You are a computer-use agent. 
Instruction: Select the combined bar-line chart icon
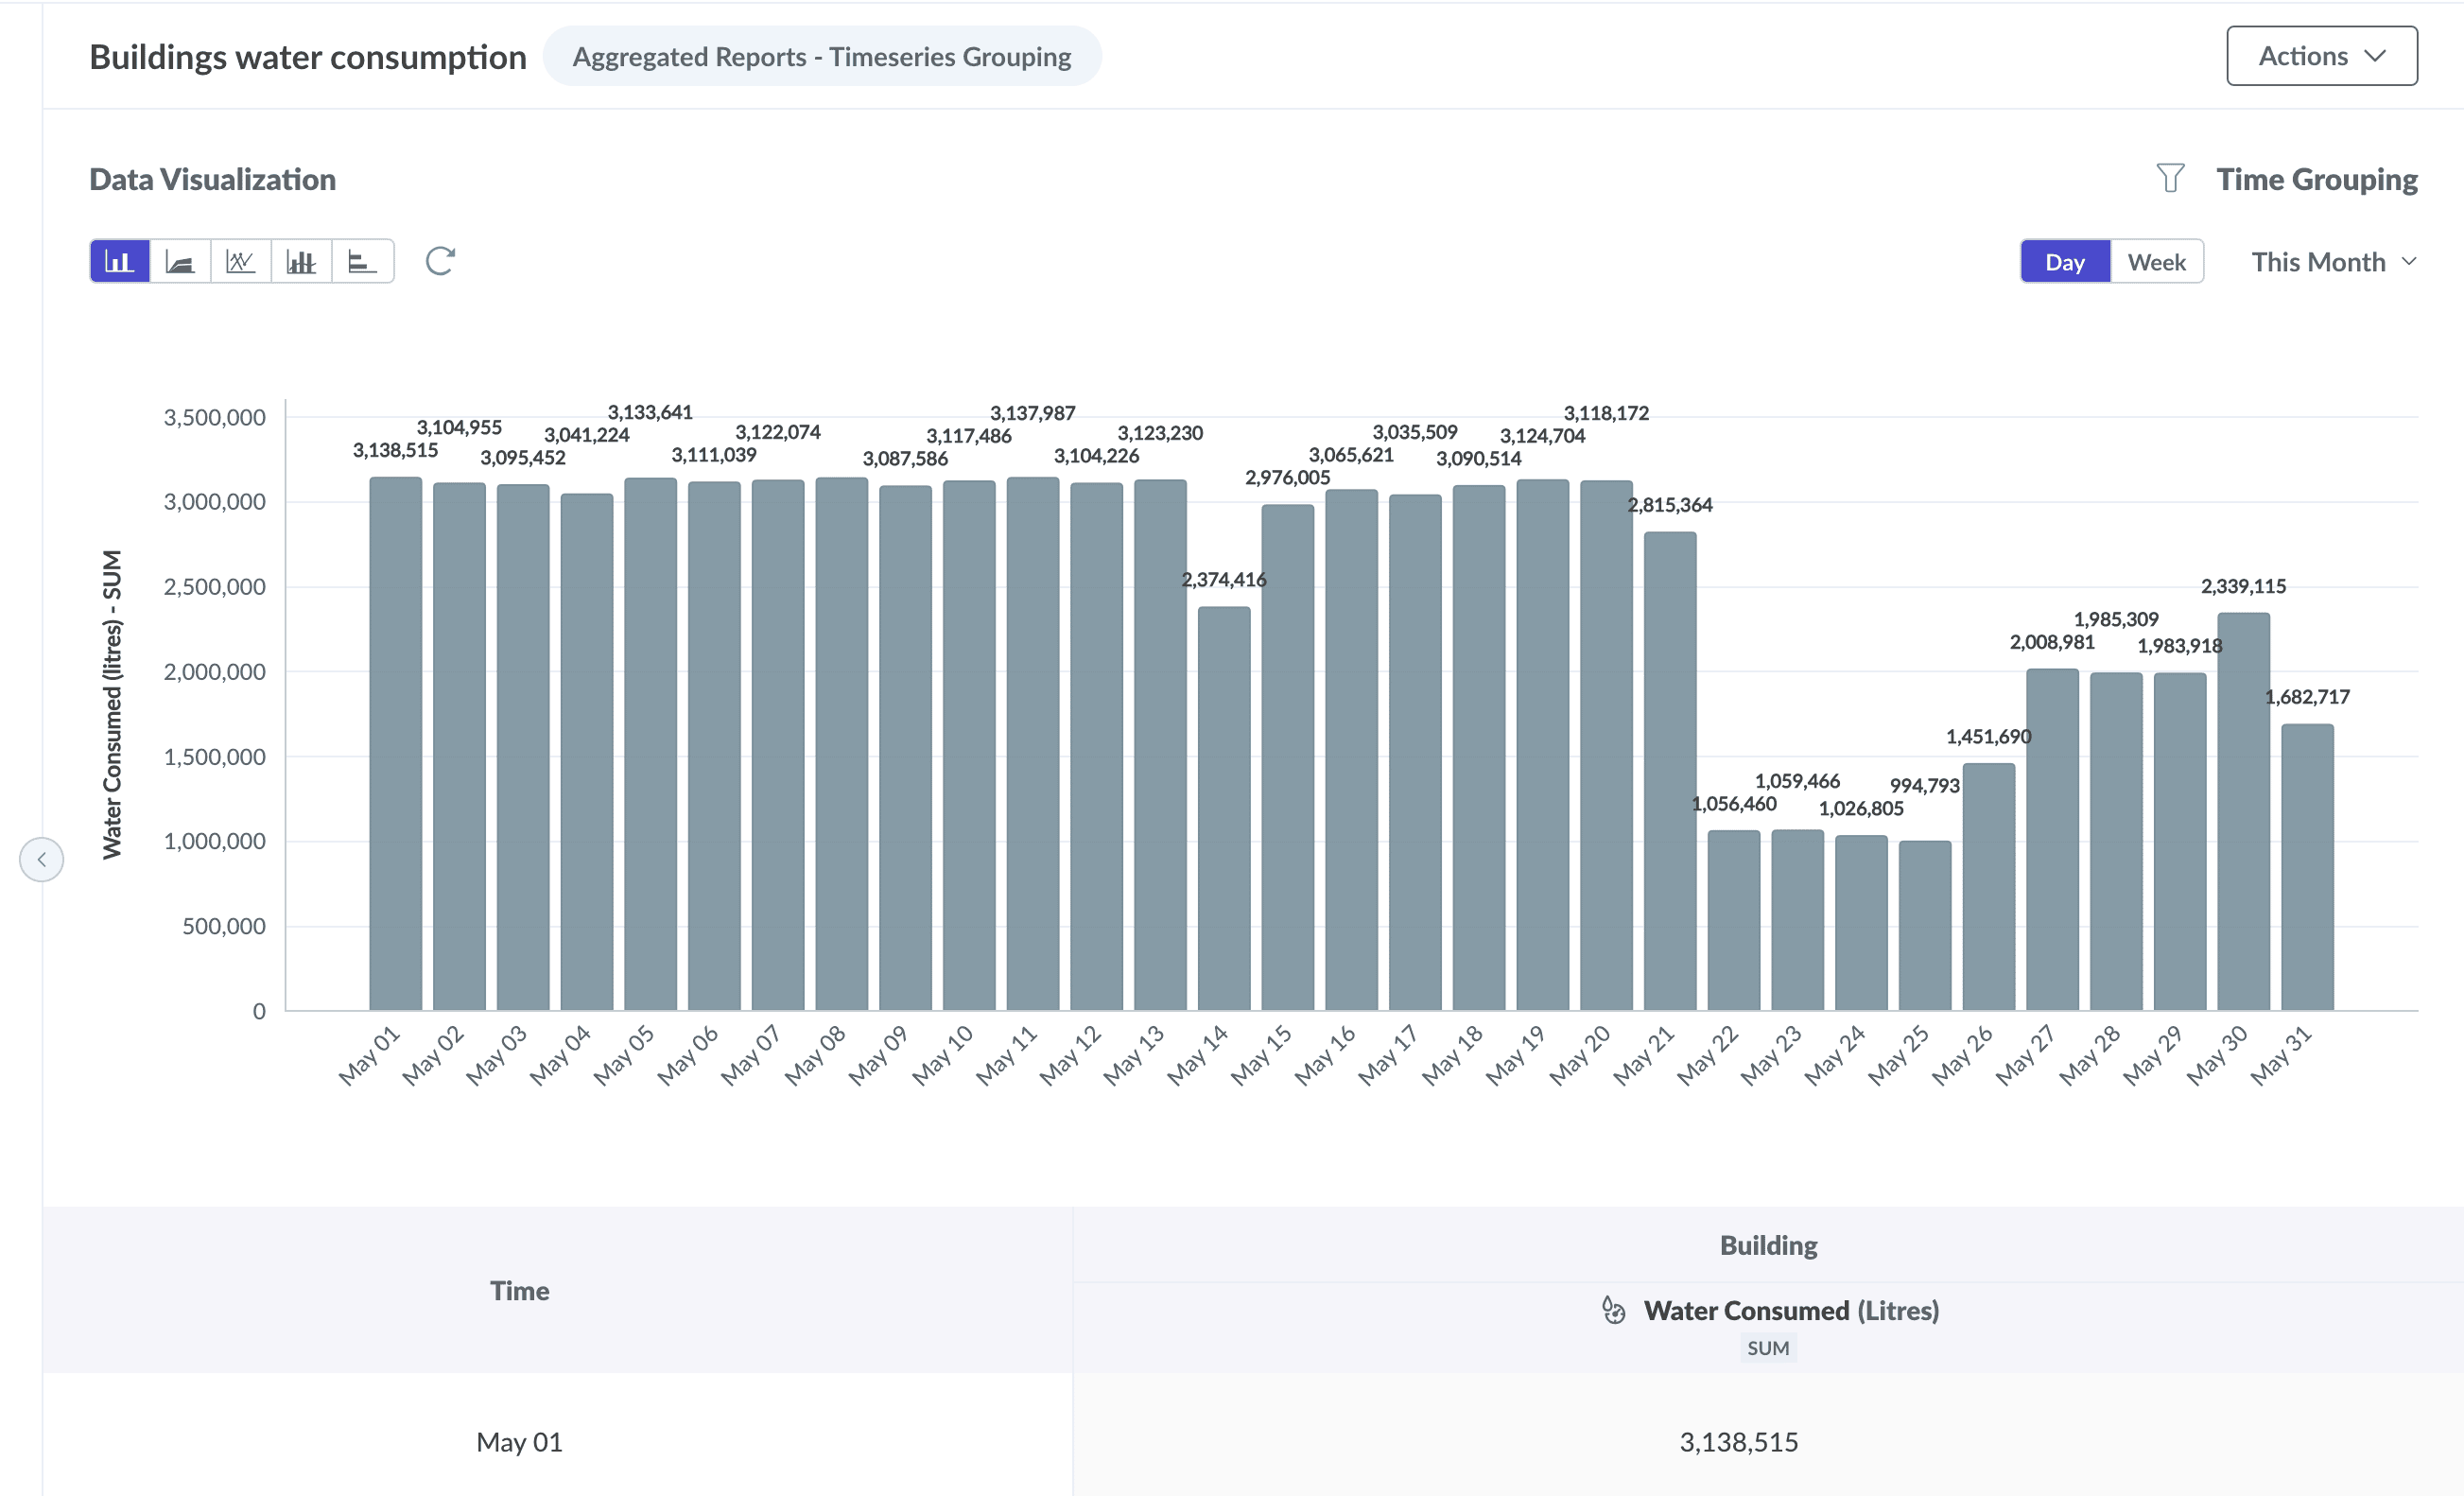301,262
